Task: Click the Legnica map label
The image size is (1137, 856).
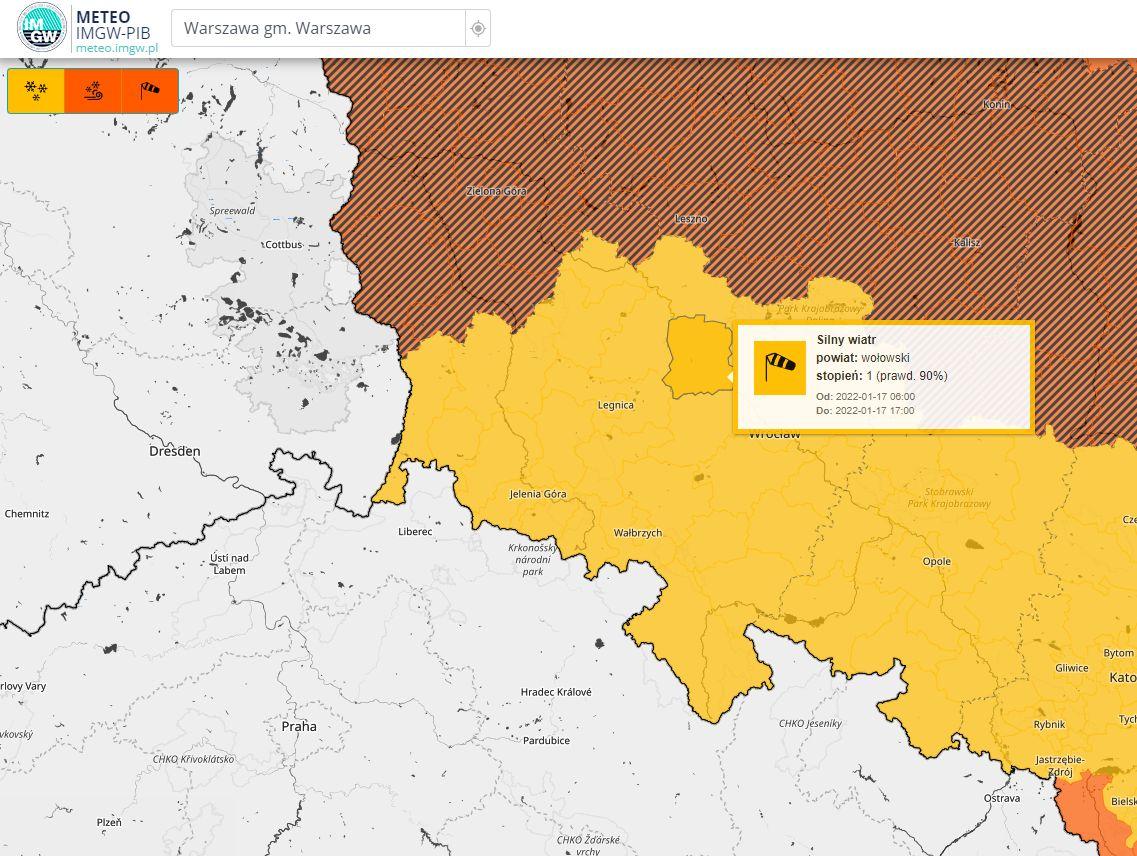Action: pyautogui.click(x=616, y=405)
